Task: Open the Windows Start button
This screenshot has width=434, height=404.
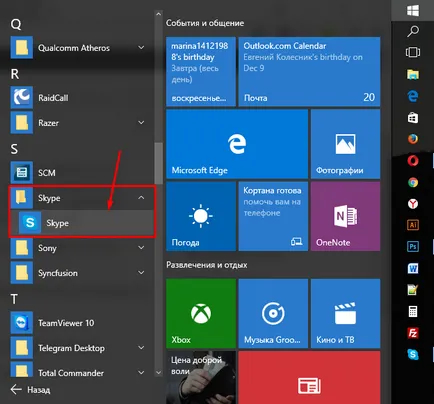Action: pos(413,10)
